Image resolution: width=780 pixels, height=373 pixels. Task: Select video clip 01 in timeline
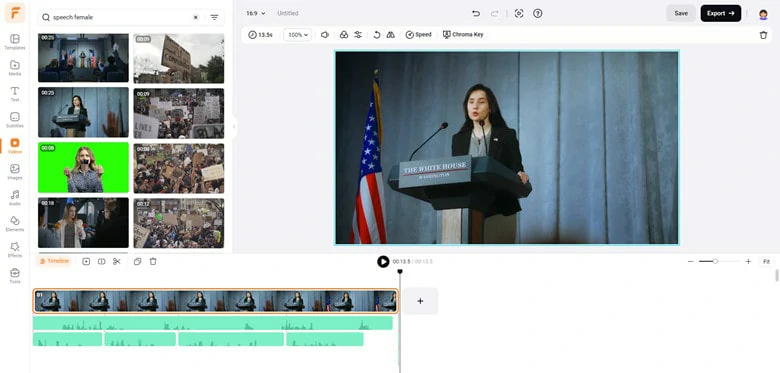pyautogui.click(x=215, y=301)
